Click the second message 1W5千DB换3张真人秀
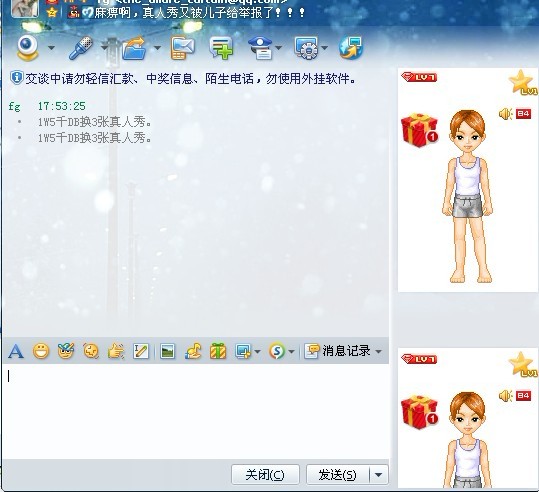 pos(95,138)
